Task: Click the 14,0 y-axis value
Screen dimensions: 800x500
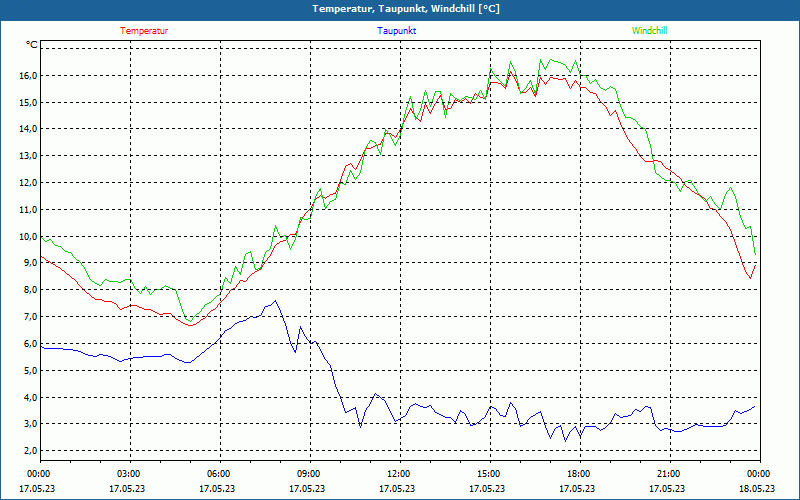Action: click(29, 129)
